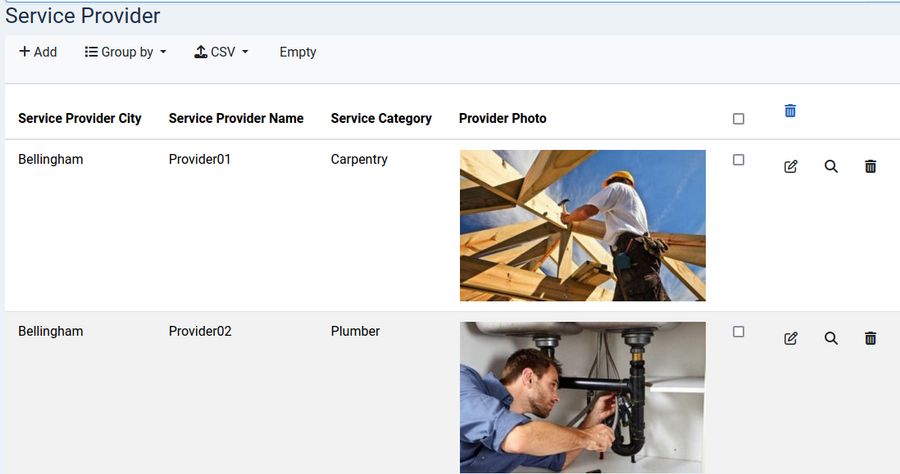The image size is (900, 474).
Task: Sort by Service Provider City column
Action: 80,118
